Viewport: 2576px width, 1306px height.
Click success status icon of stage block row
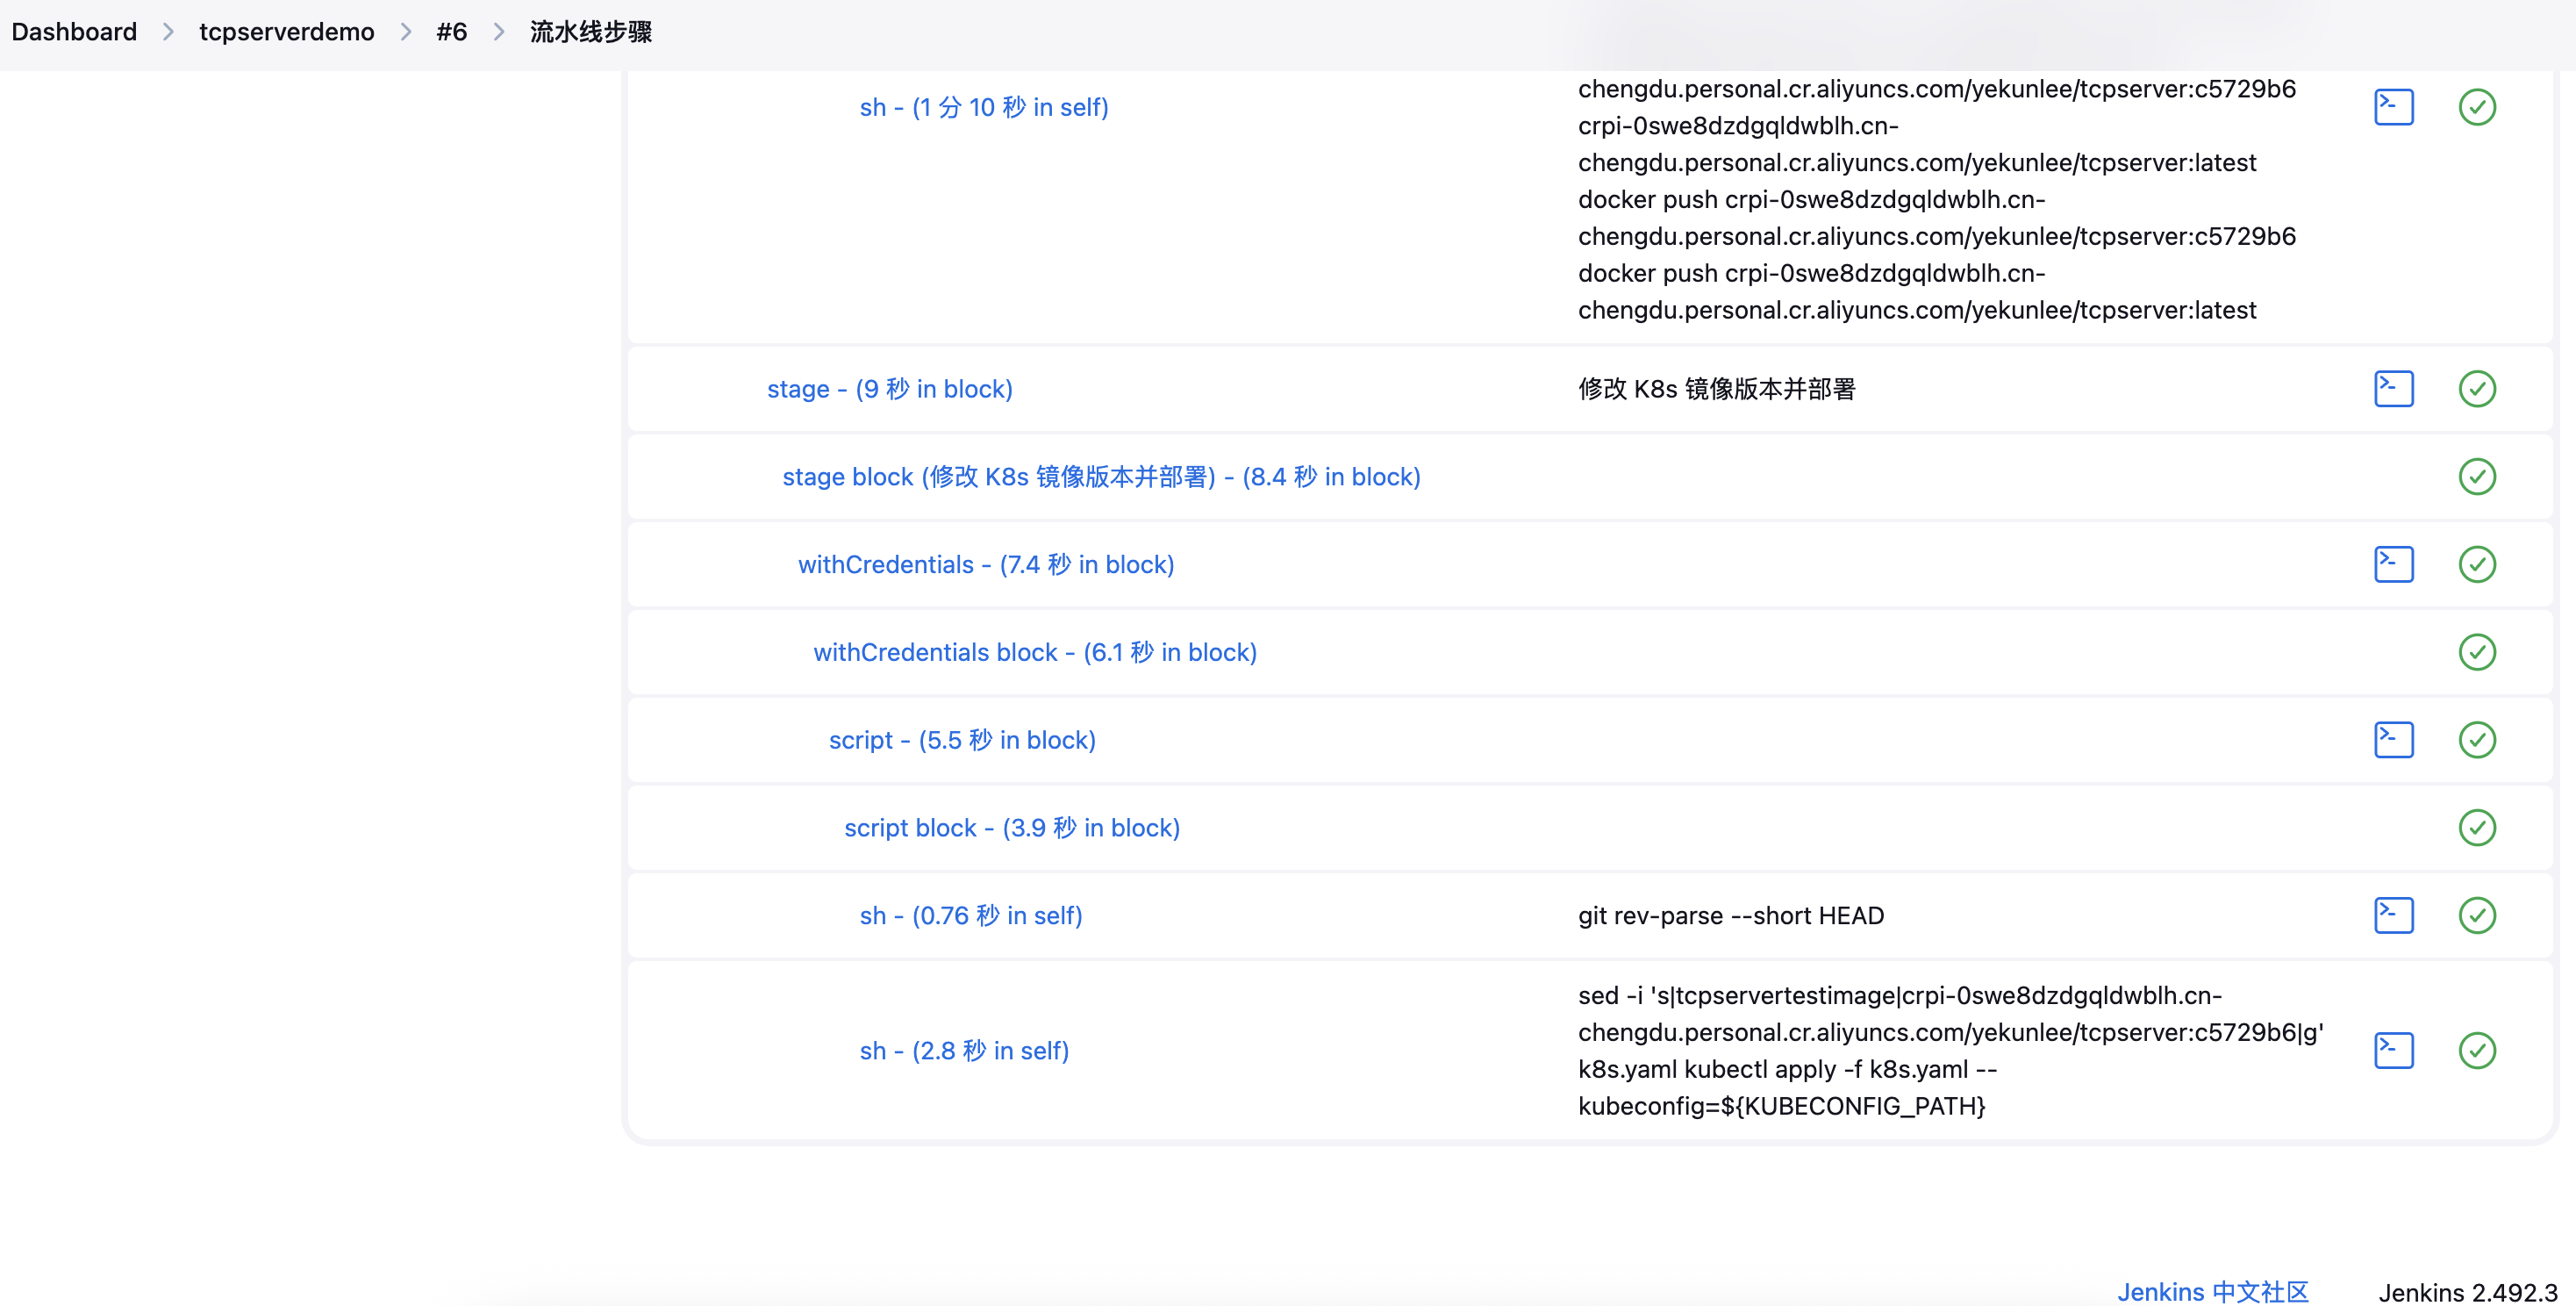click(x=2476, y=477)
